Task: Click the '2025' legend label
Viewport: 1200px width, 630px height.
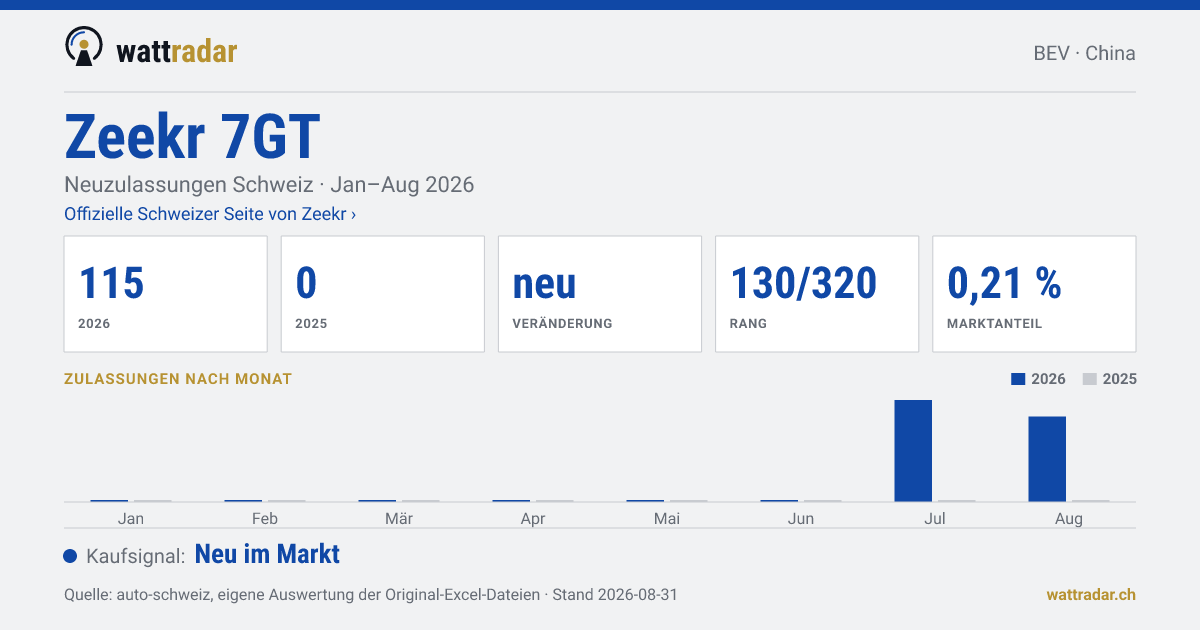Action: (1120, 379)
